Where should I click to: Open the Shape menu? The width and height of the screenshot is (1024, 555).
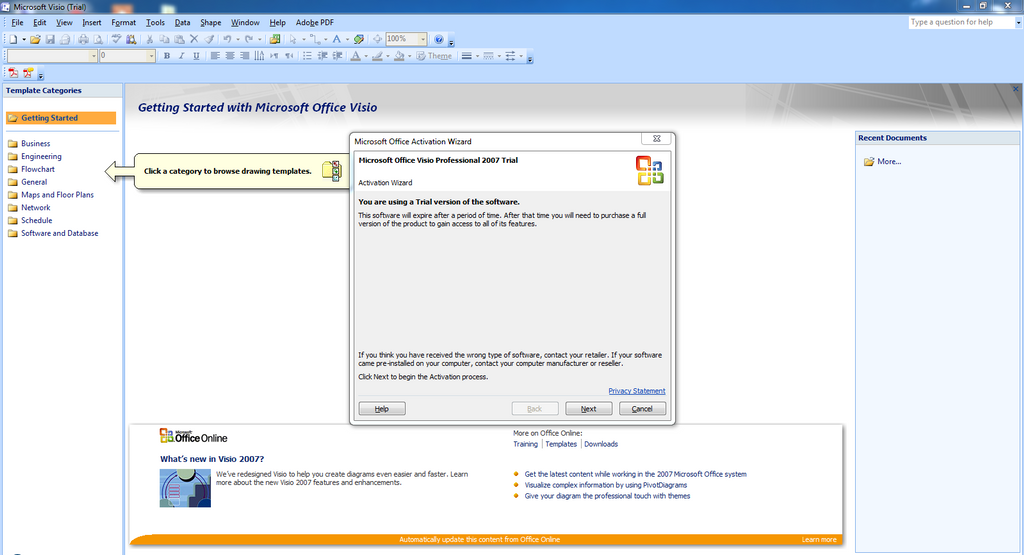[210, 22]
